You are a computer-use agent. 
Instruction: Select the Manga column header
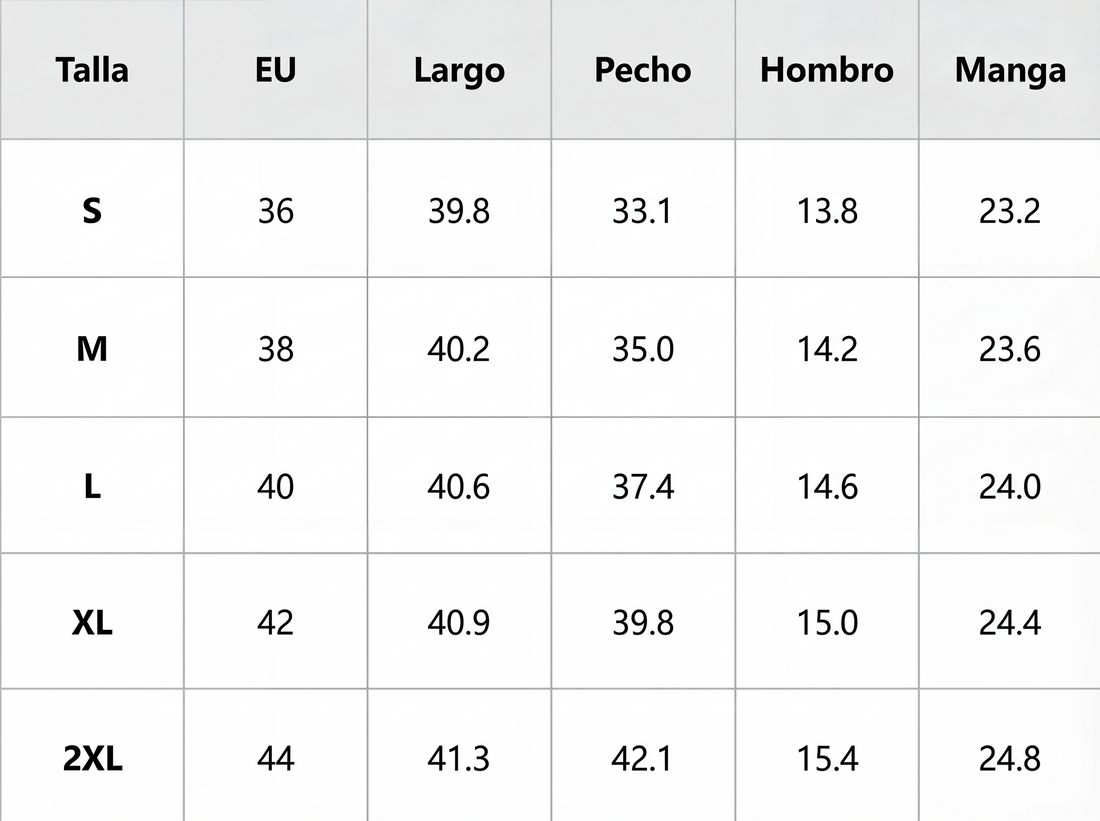click(x=1010, y=72)
